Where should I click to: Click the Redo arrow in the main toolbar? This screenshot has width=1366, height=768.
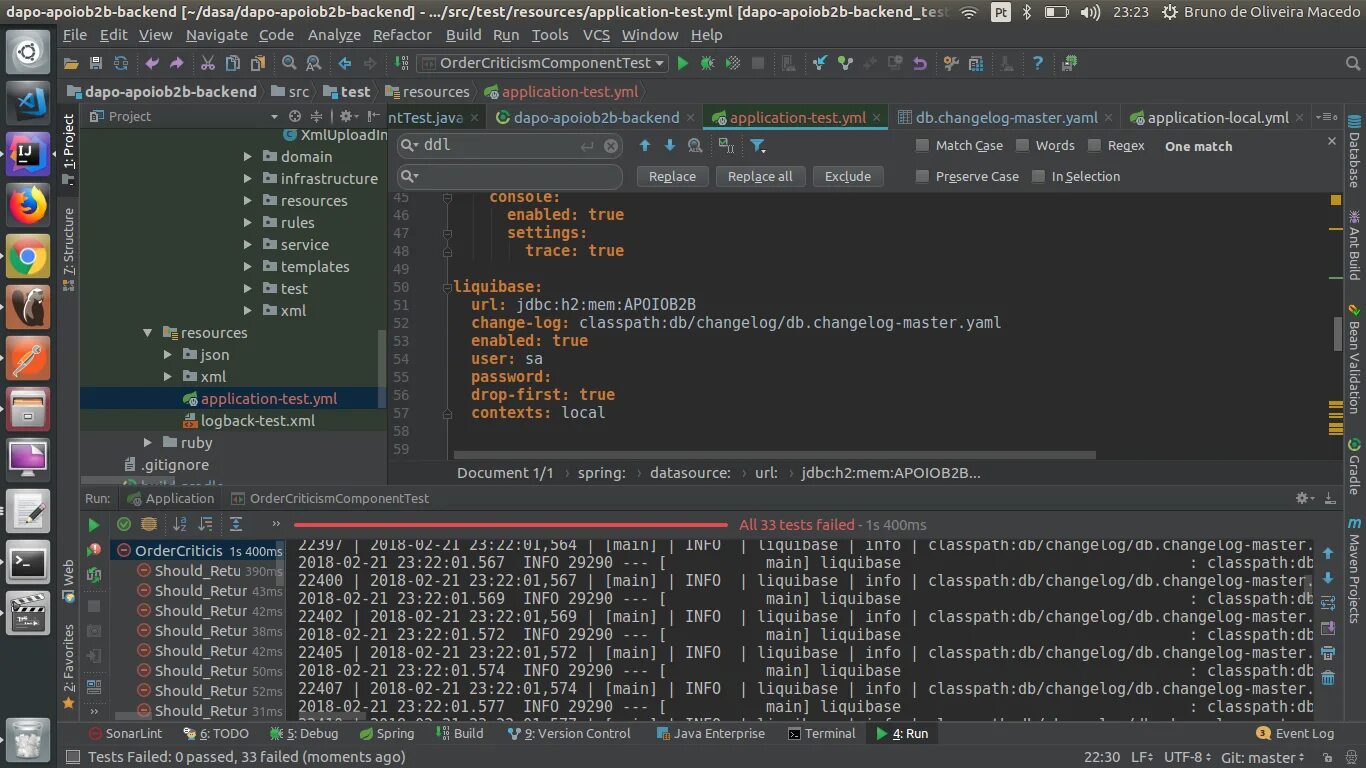(x=176, y=63)
